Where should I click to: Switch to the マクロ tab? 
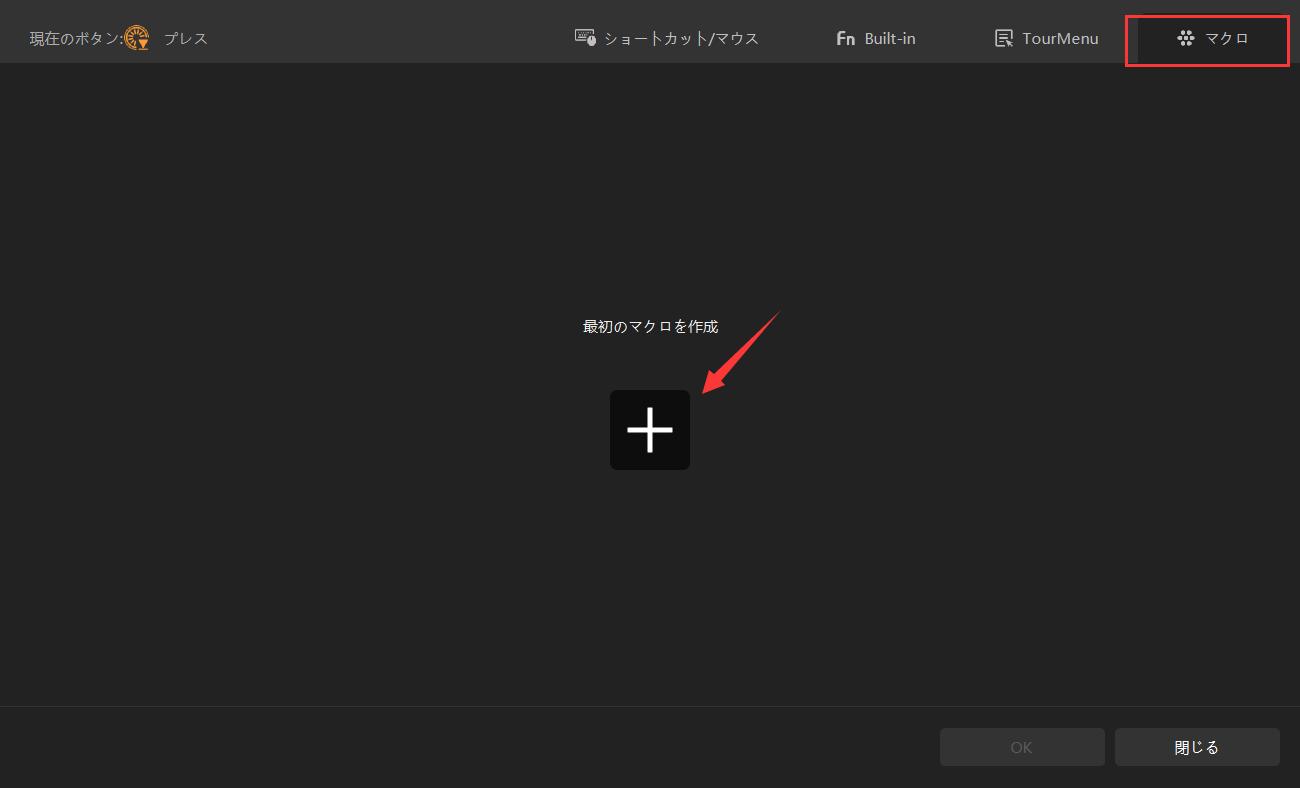coord(1212,38)
